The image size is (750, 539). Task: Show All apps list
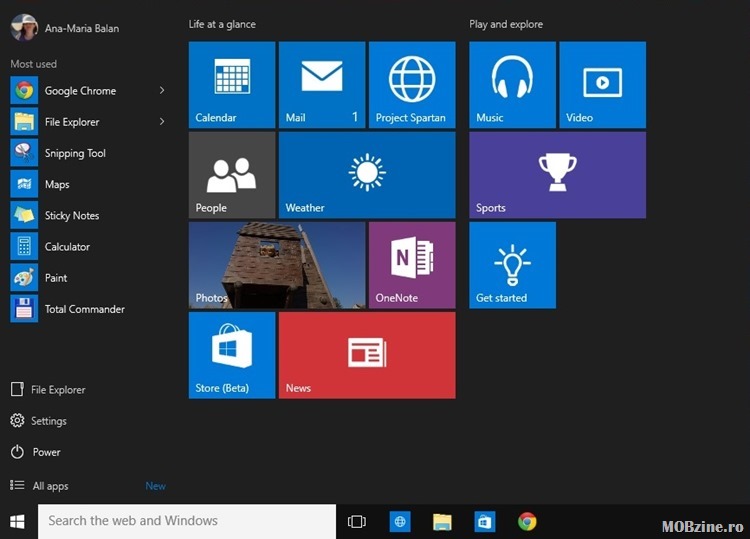[x=39, y=485]
